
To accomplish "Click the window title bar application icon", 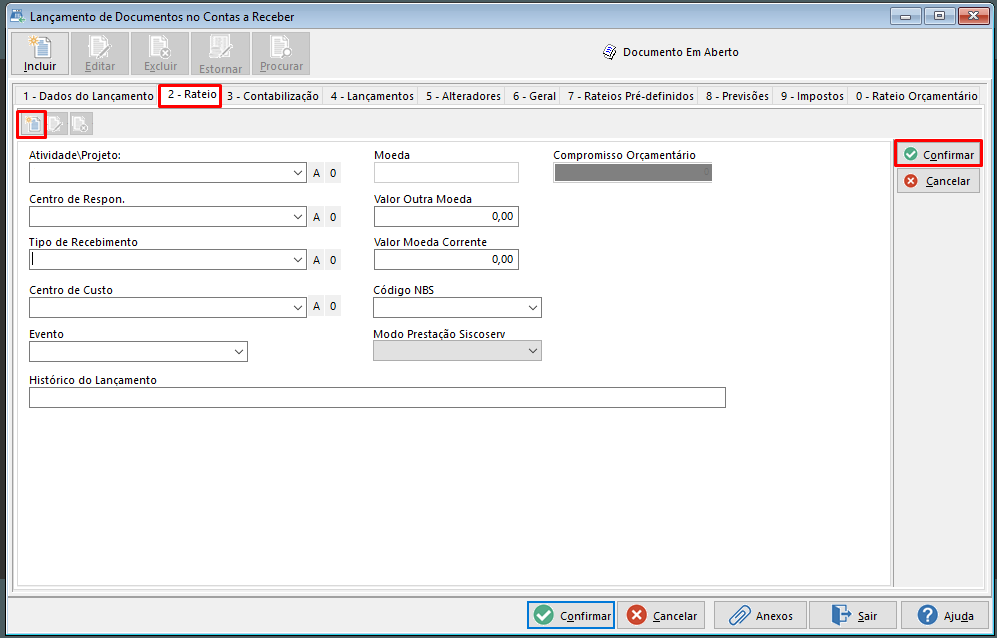I will pos(18,15).
